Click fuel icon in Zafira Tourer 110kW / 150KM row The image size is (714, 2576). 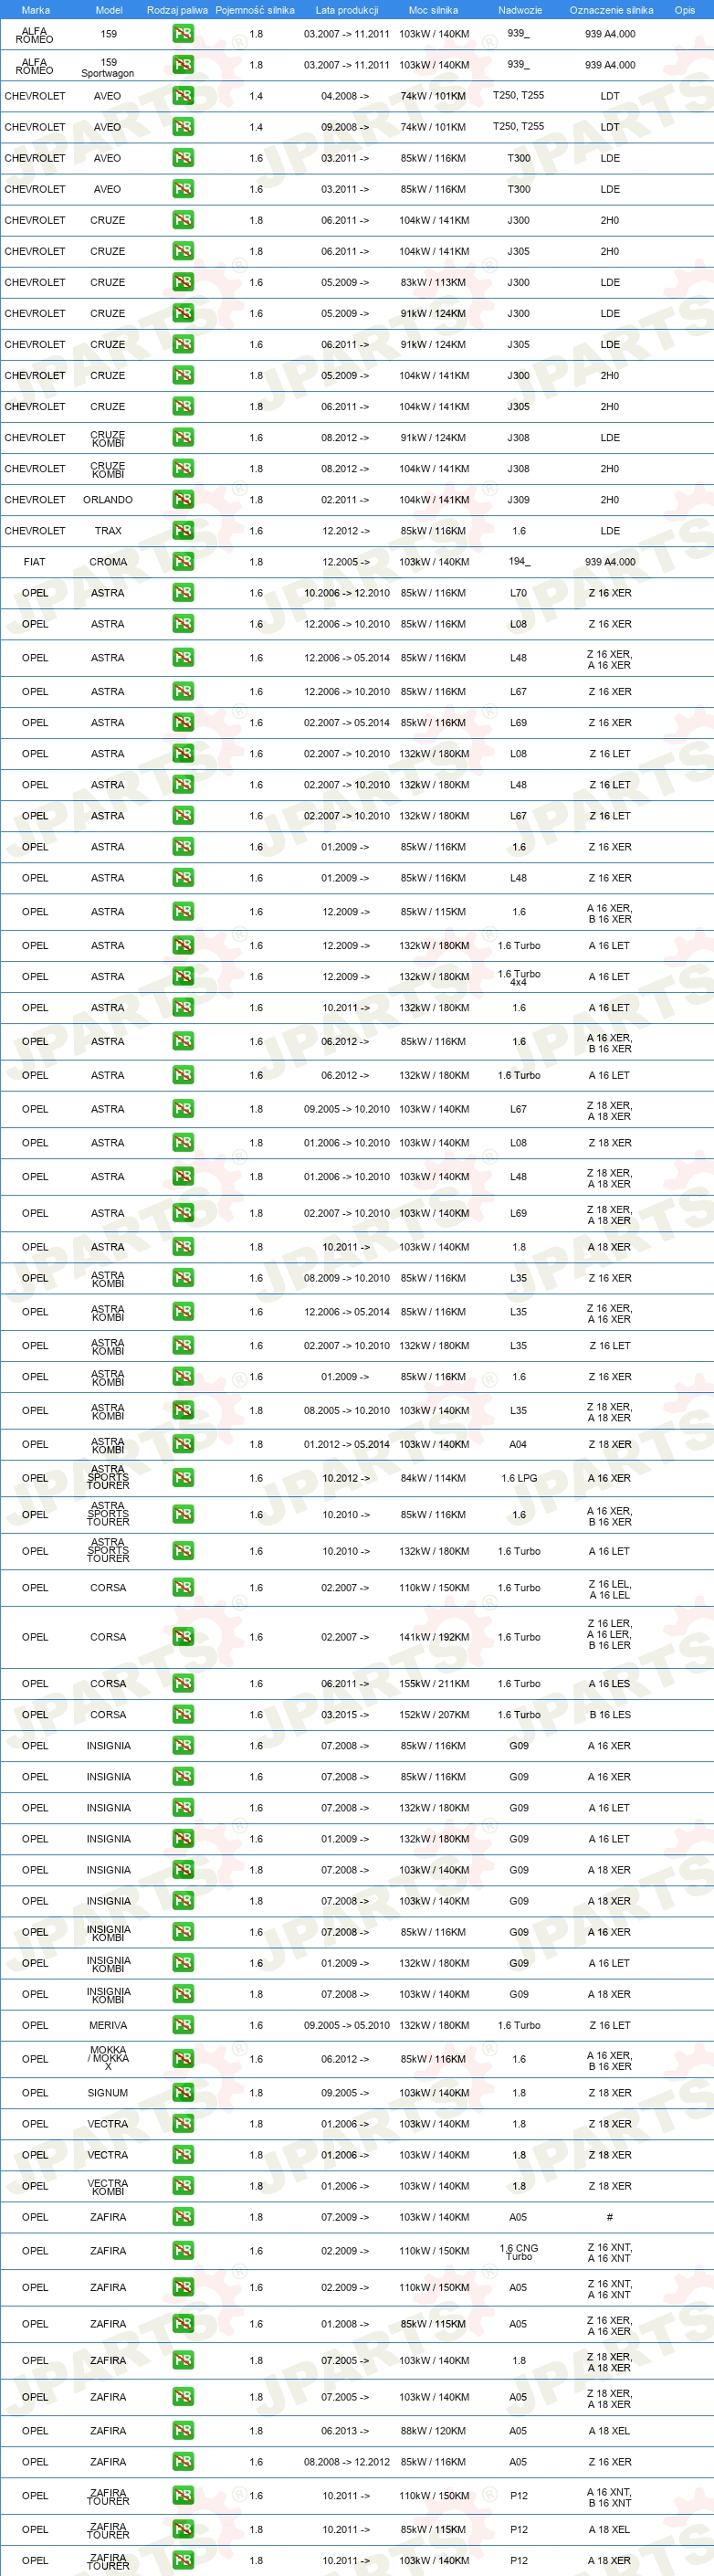click(x=183, y=2496)
